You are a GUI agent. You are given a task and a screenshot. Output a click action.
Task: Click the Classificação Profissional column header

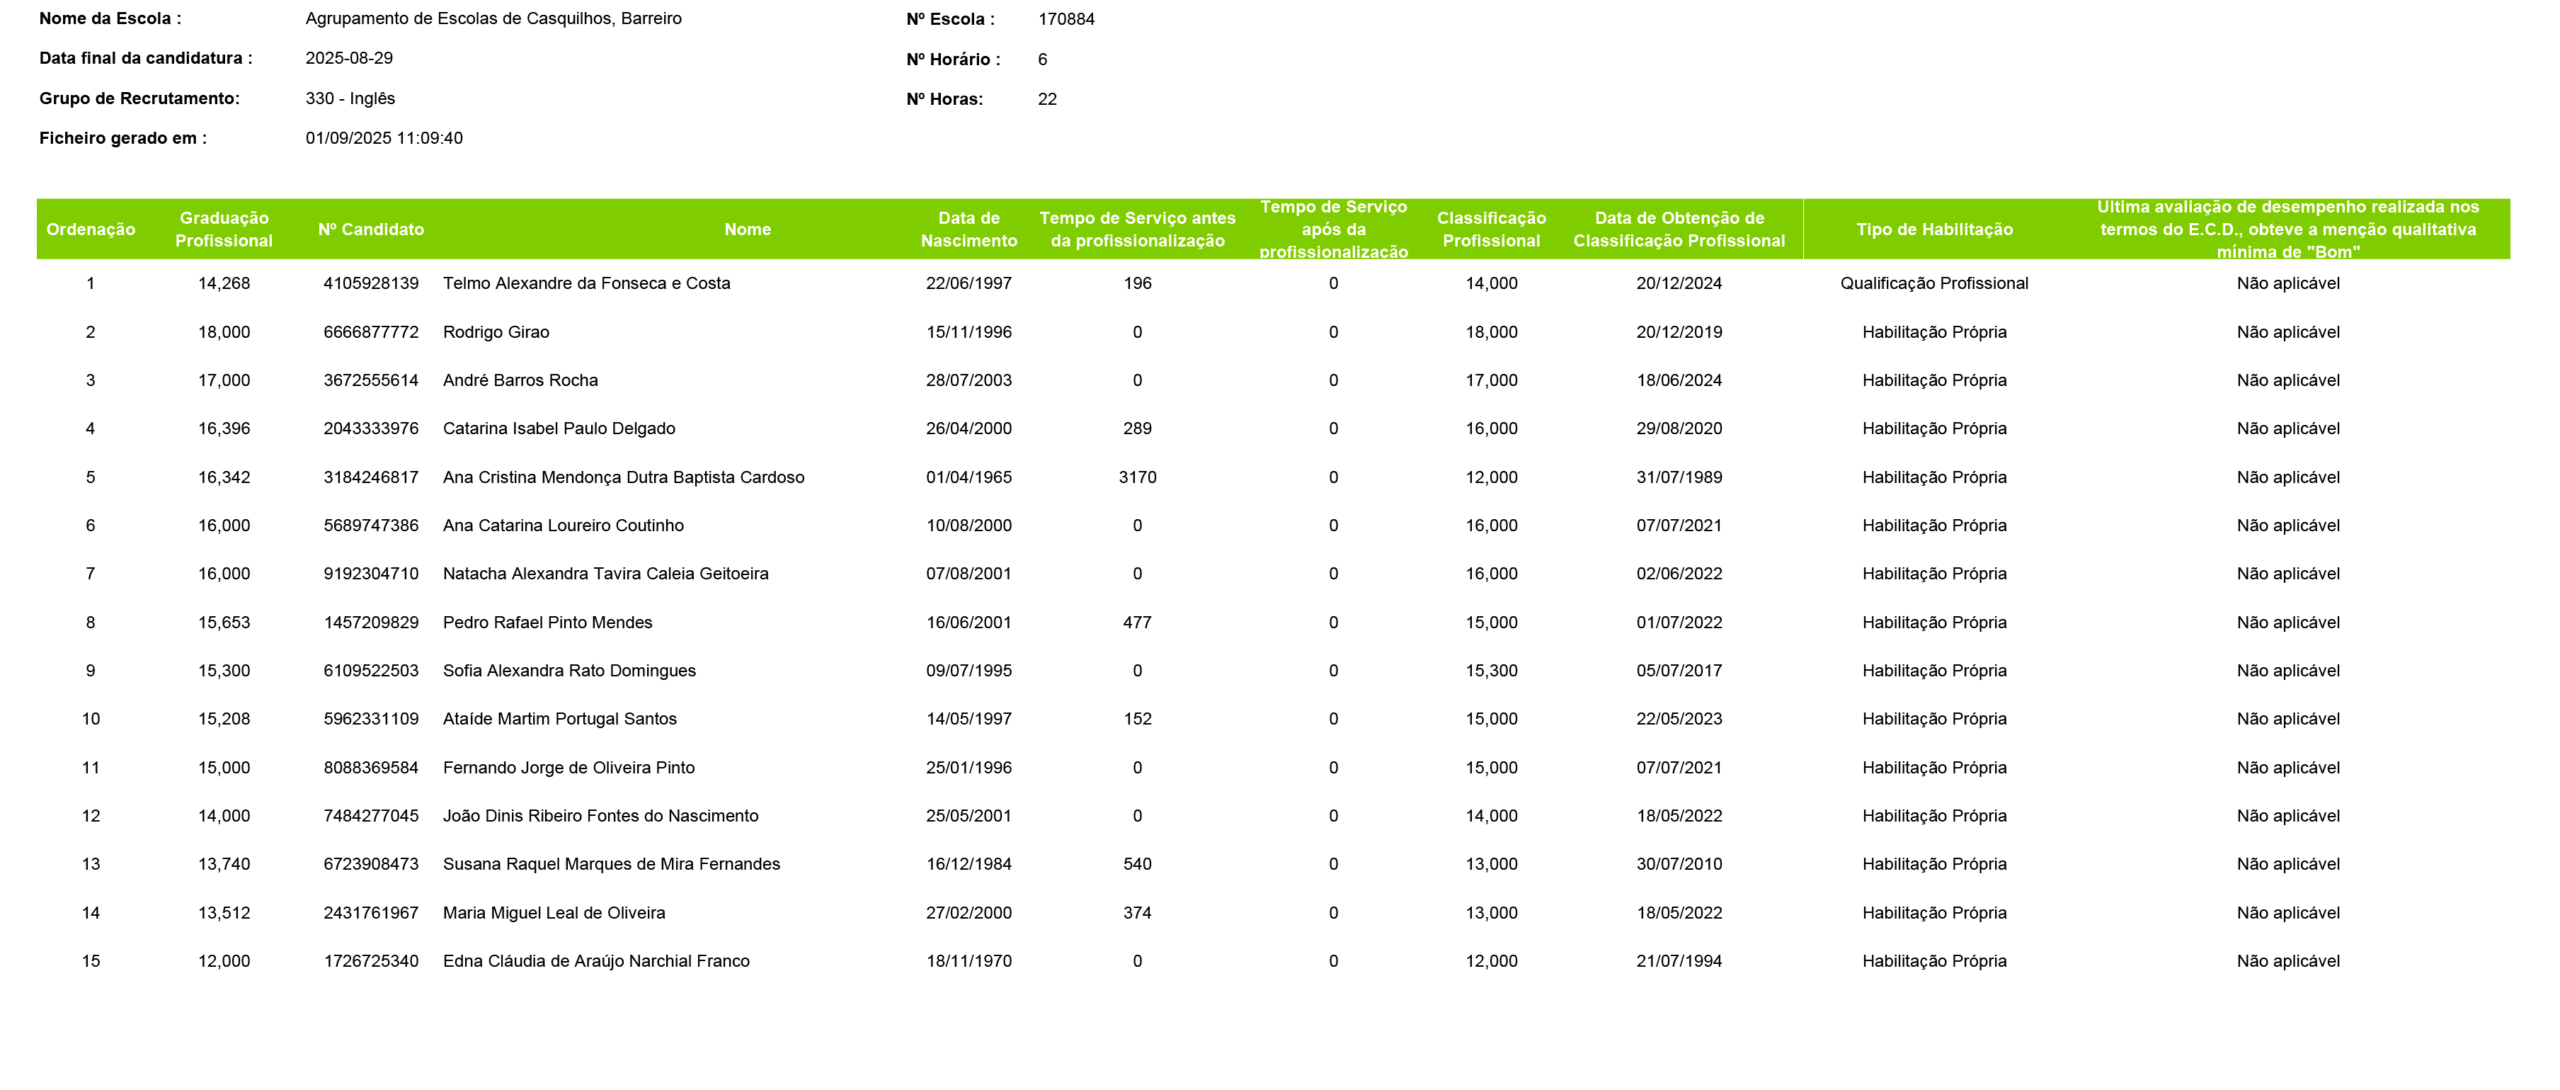point(1491,229)
